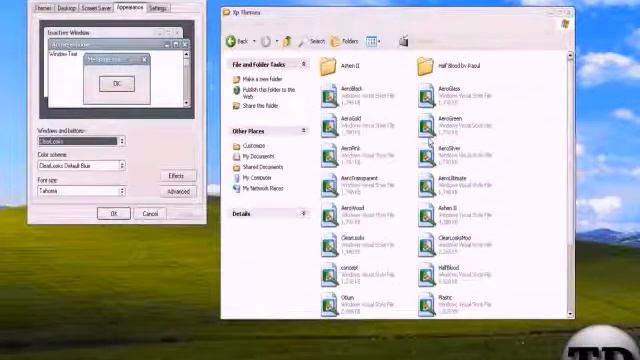Select the concept visual style file

[358, 275]
